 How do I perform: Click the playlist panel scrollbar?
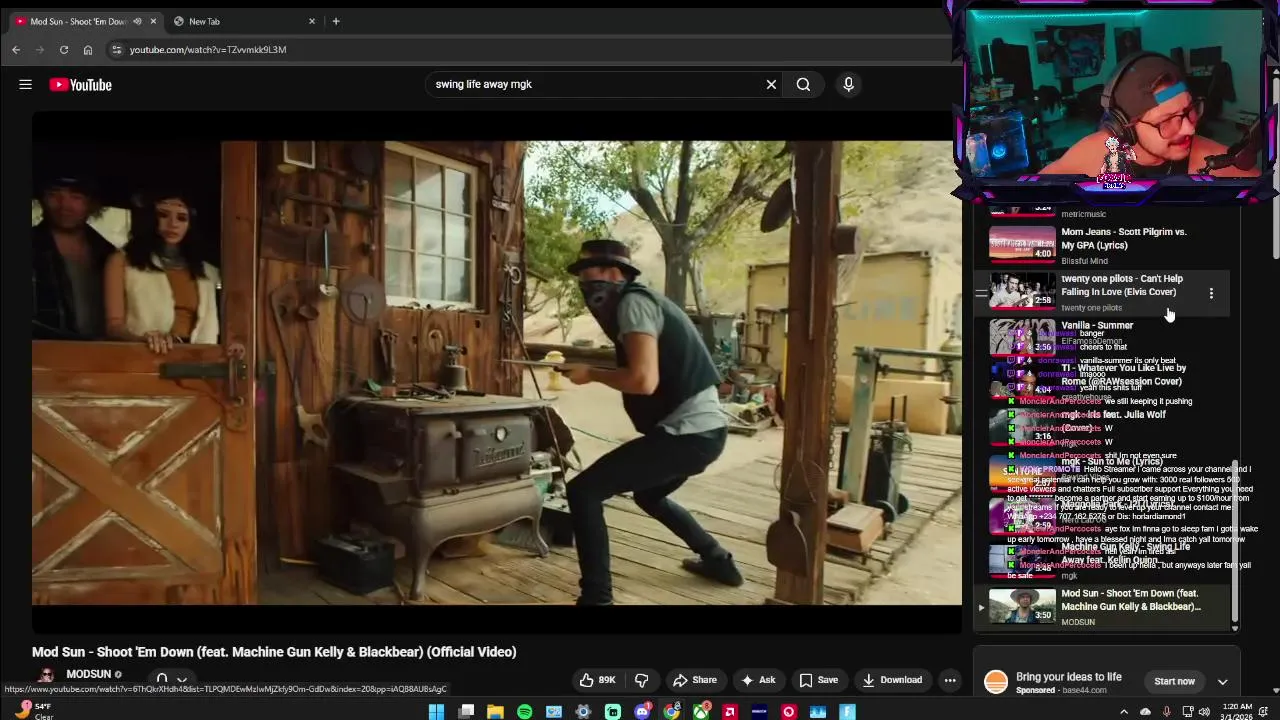(x=1235, y=540)
